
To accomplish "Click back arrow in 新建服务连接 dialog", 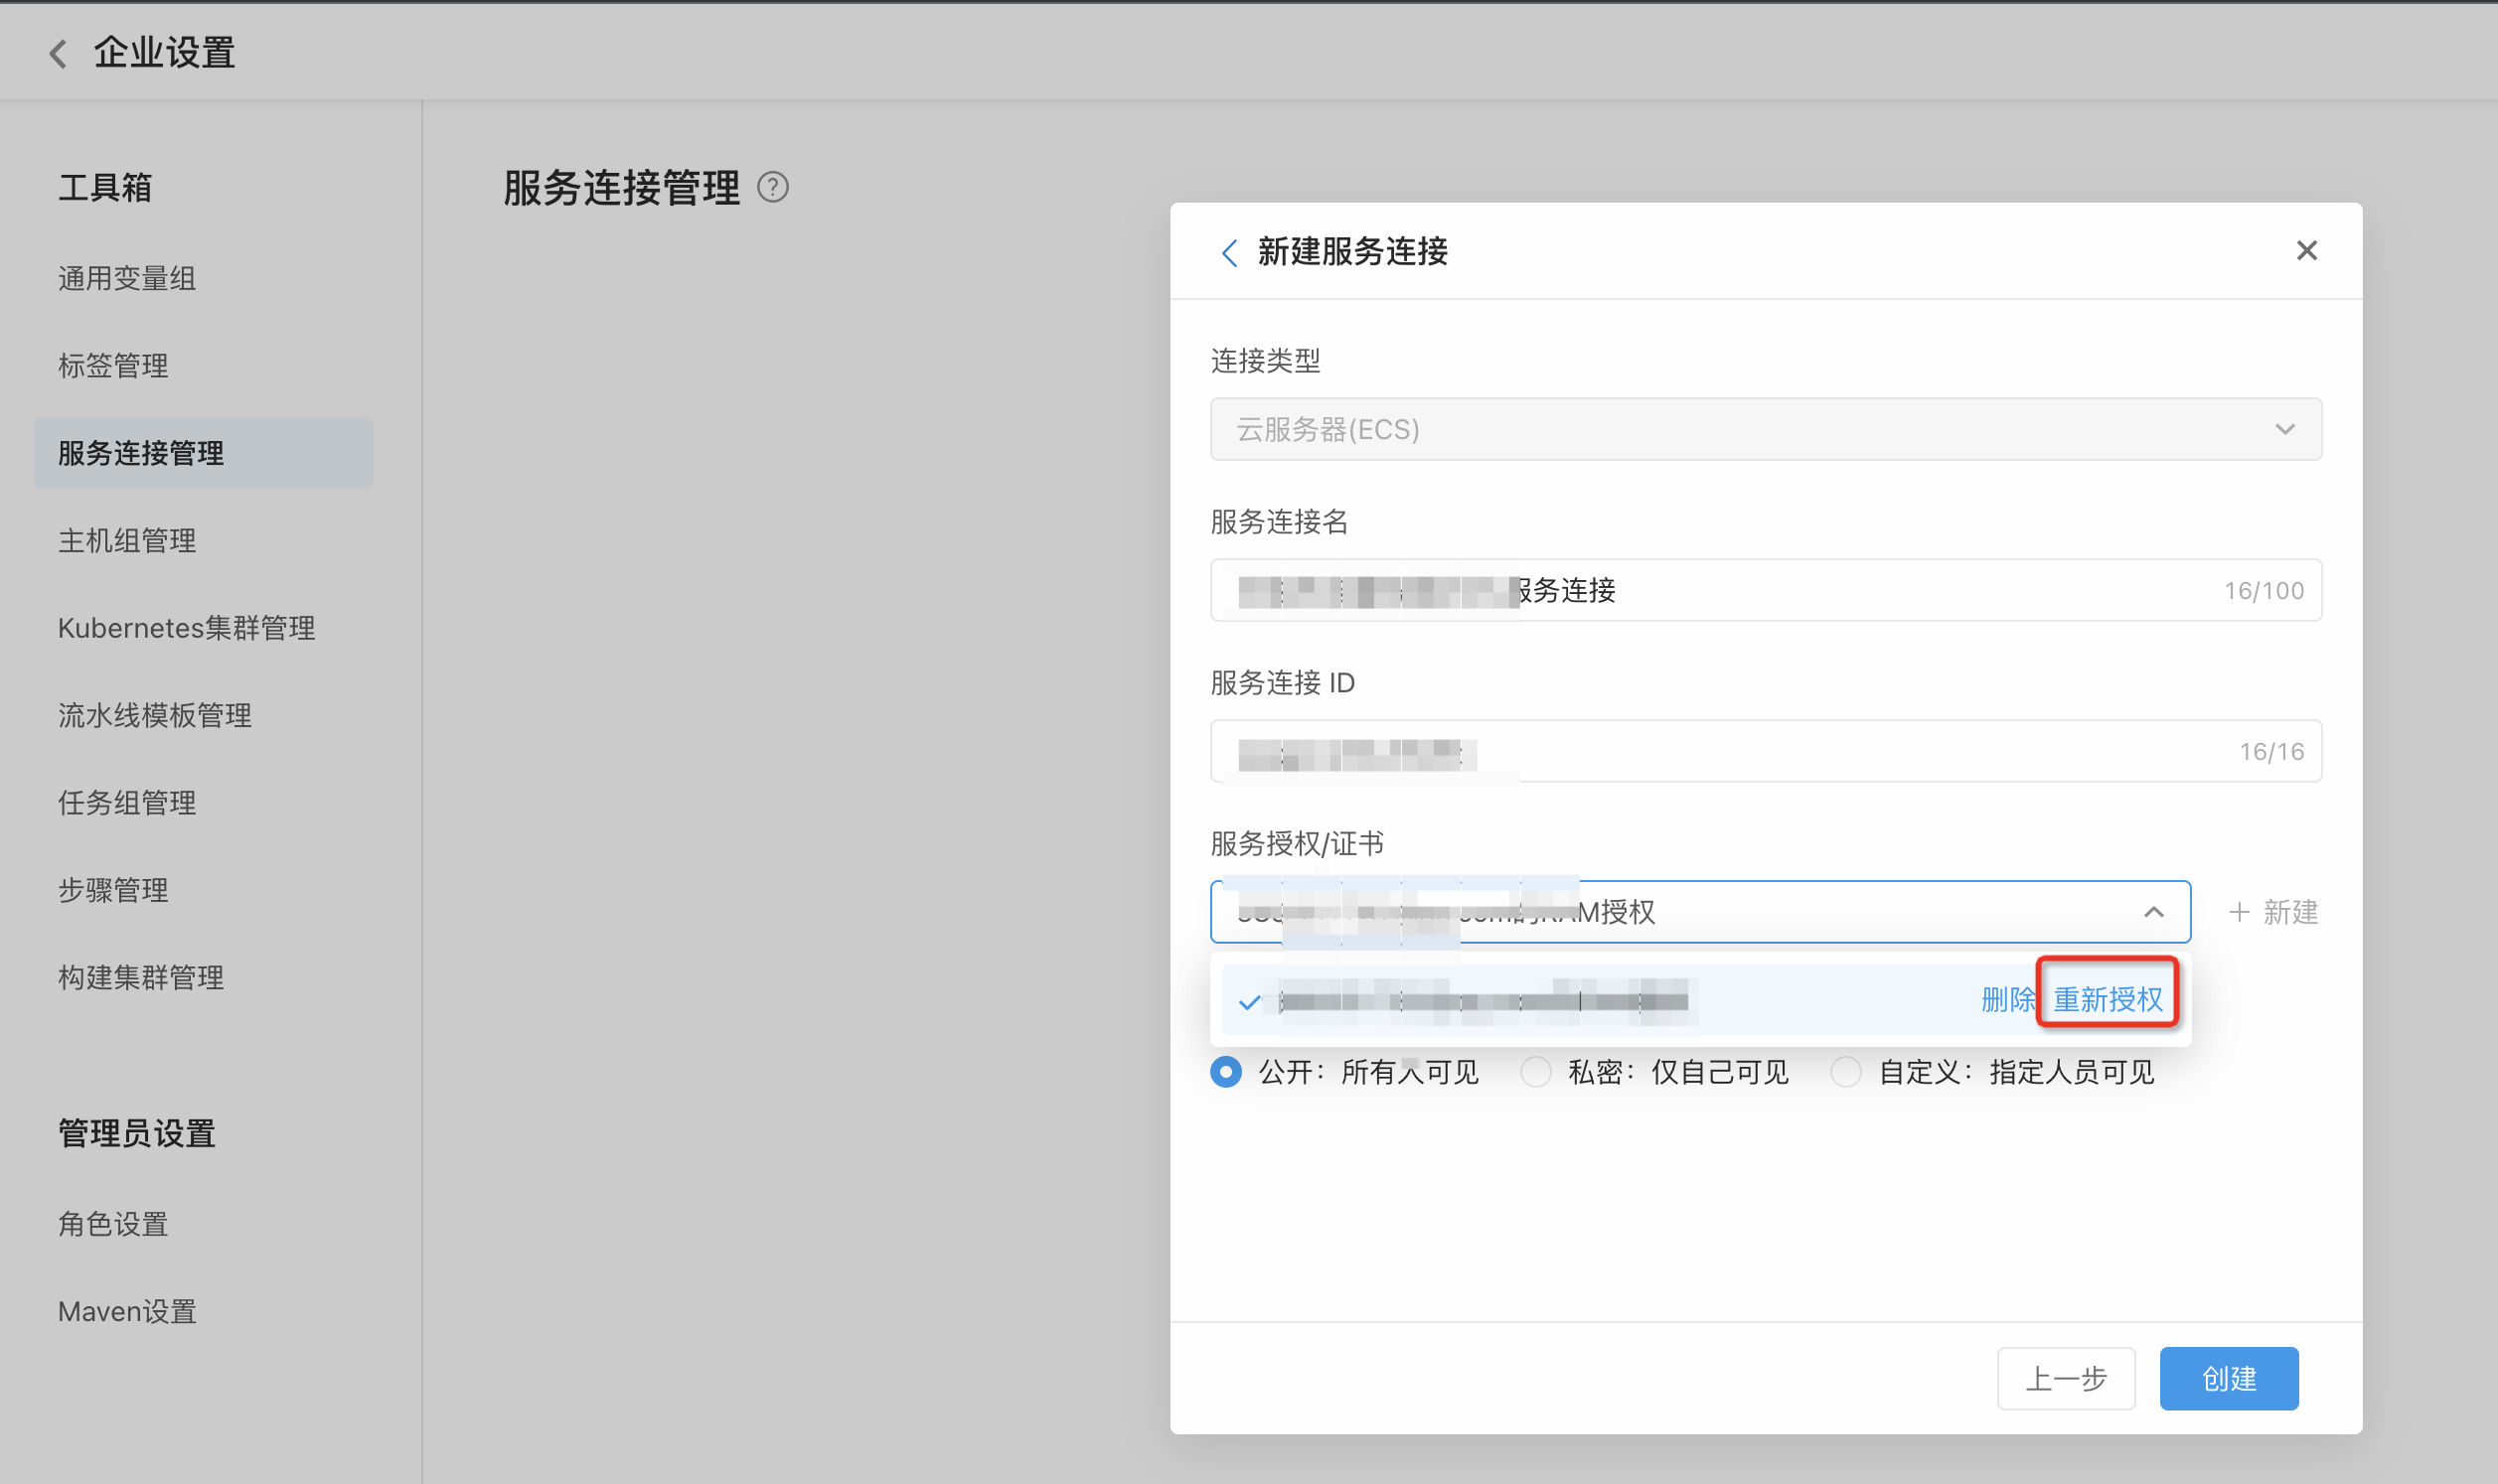I will pyautogui.click(x=1230, y=252).
